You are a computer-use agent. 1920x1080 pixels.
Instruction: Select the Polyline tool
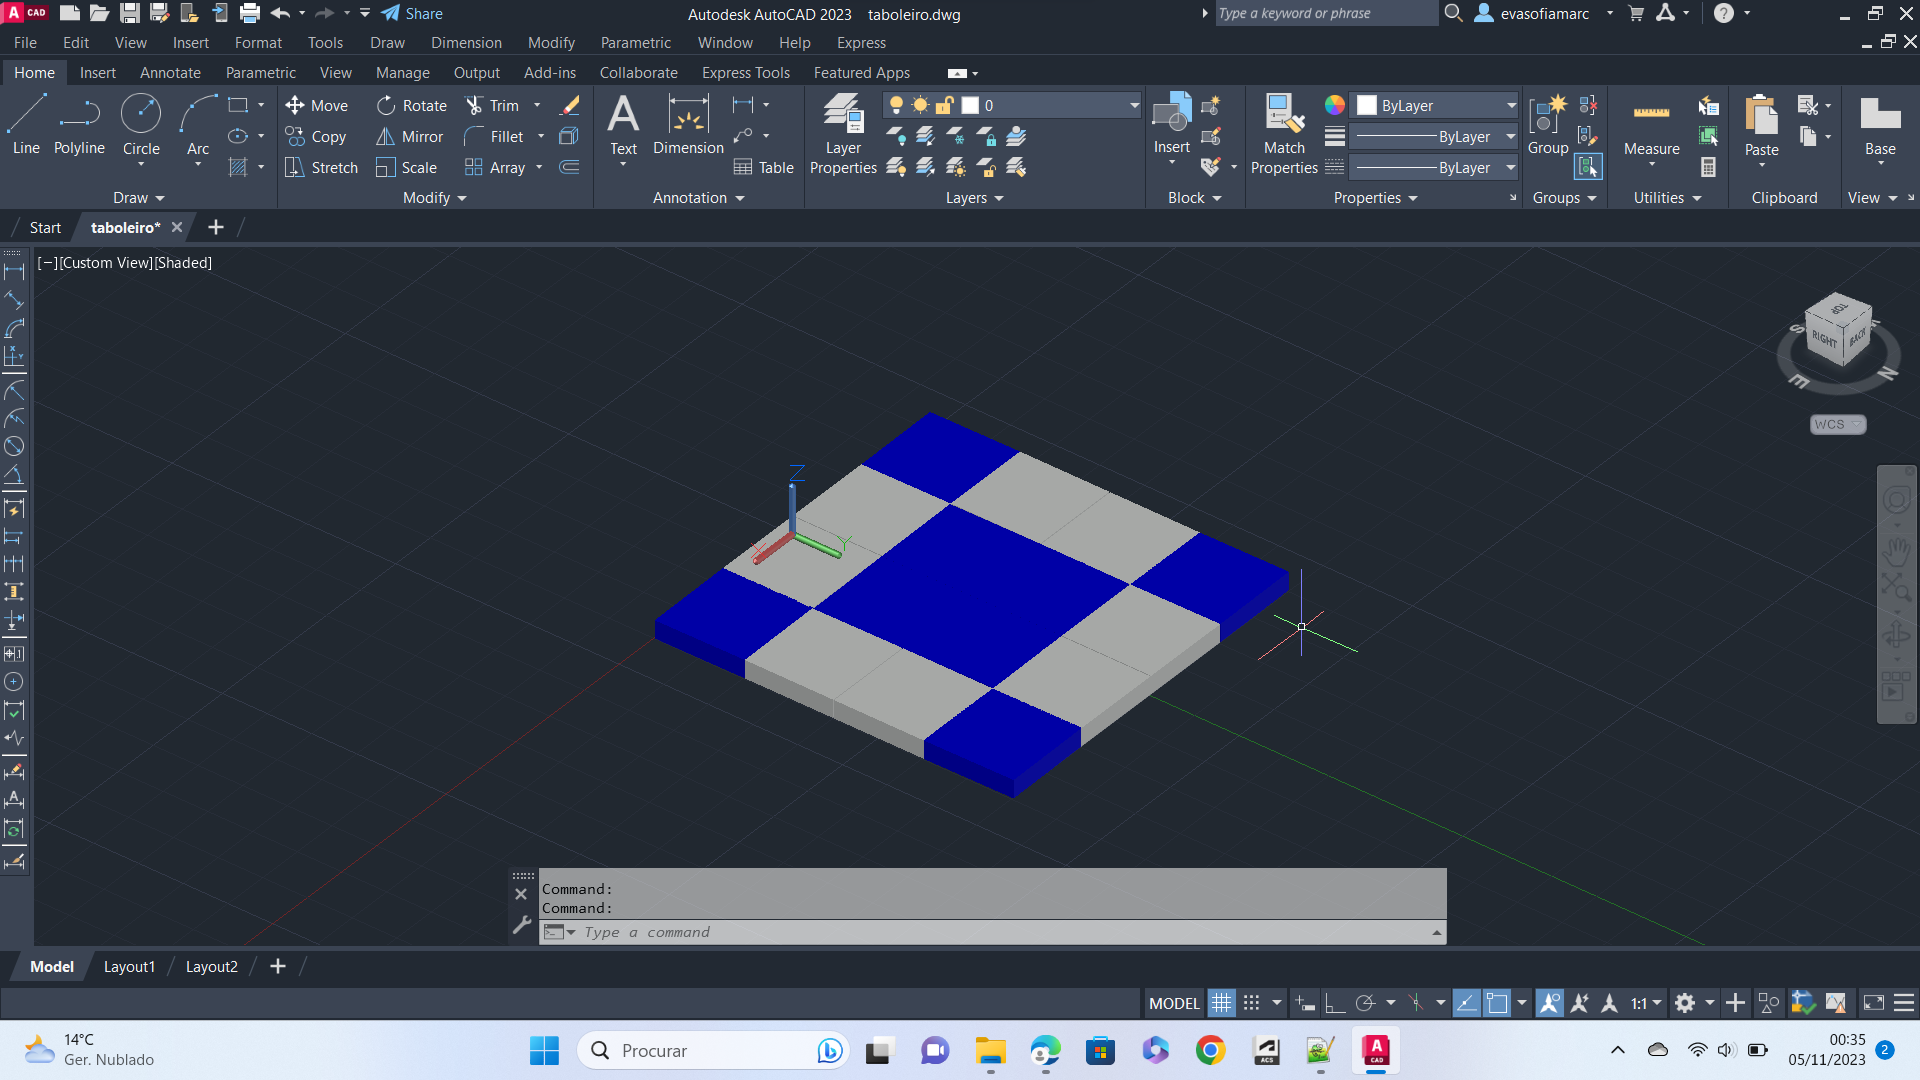(79, 125)
